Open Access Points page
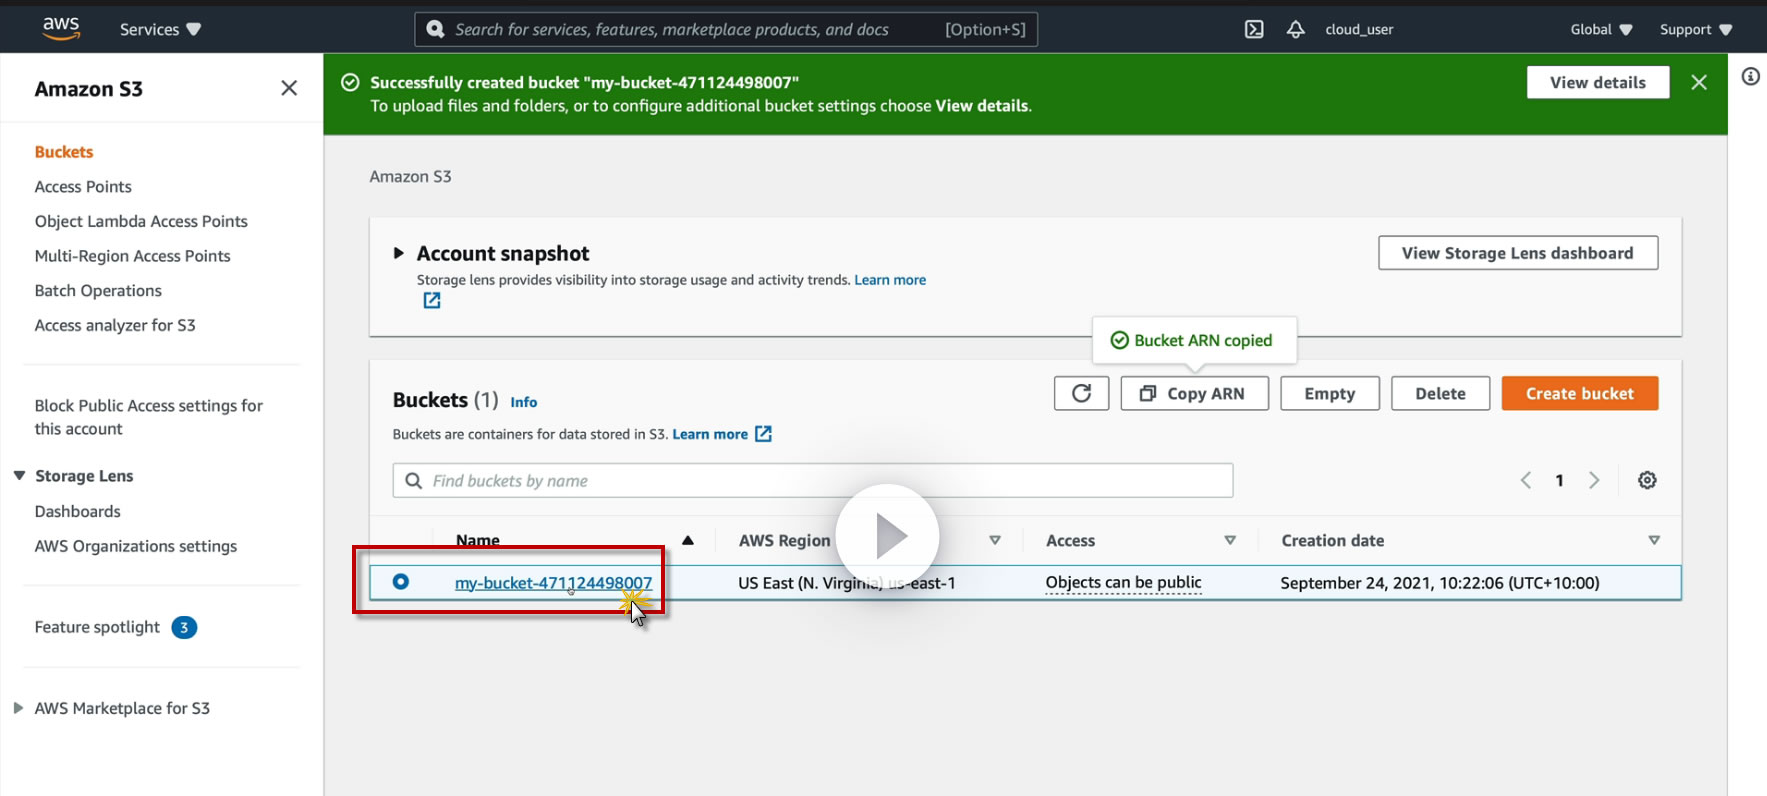1767x796 pixels. tap(83, 187)
